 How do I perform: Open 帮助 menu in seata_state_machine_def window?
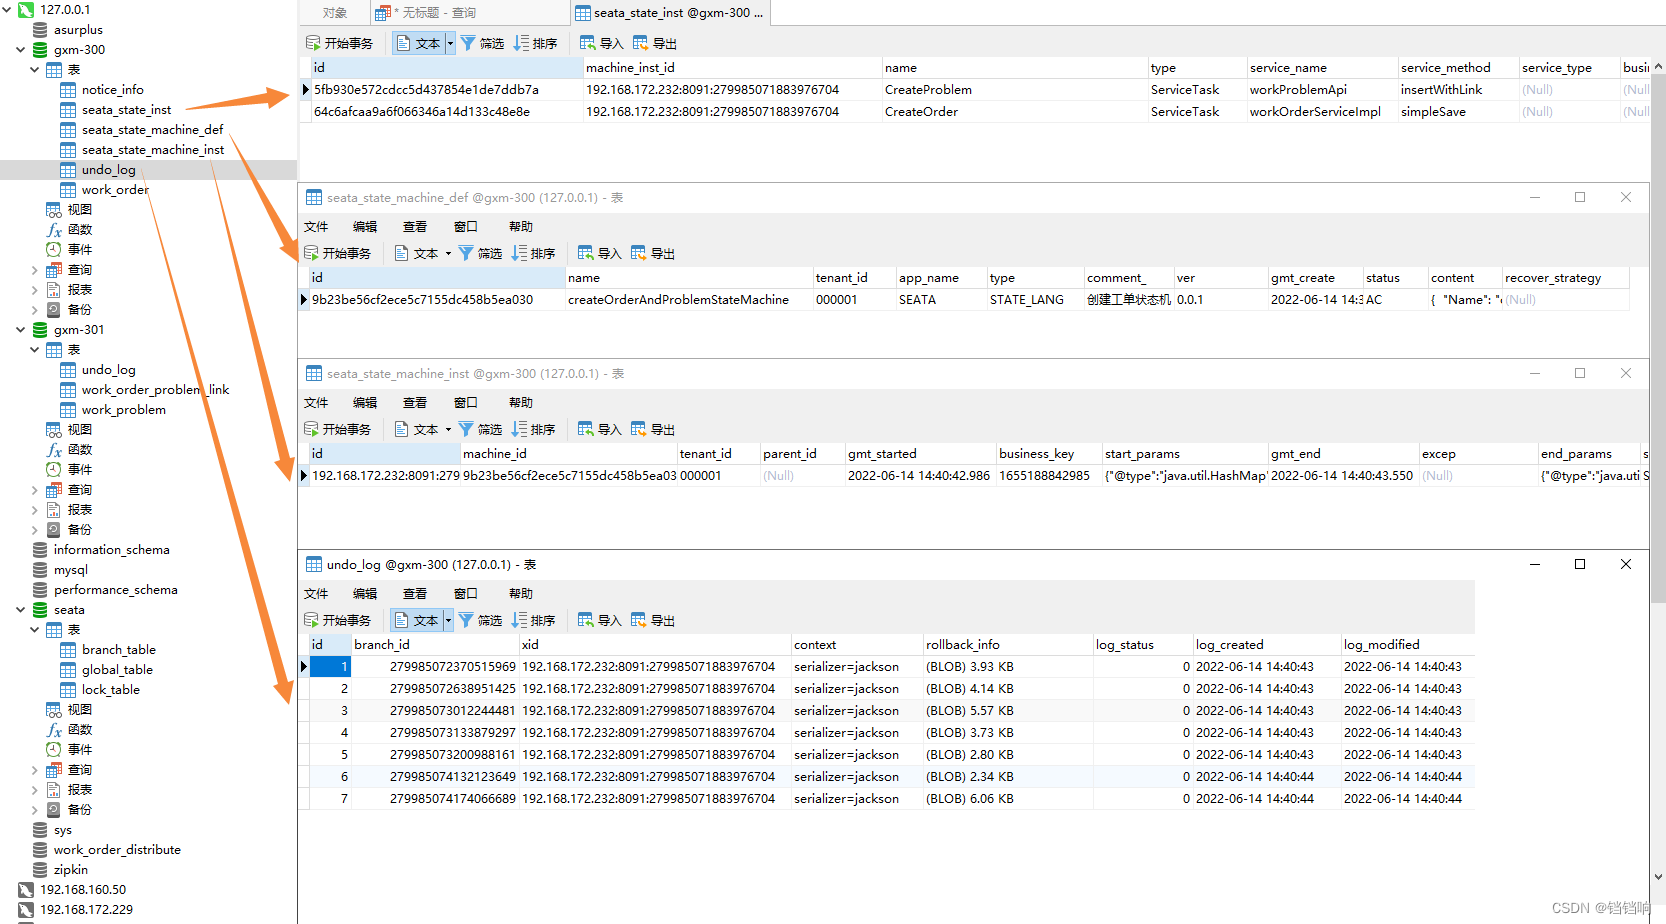click(521, 227)
